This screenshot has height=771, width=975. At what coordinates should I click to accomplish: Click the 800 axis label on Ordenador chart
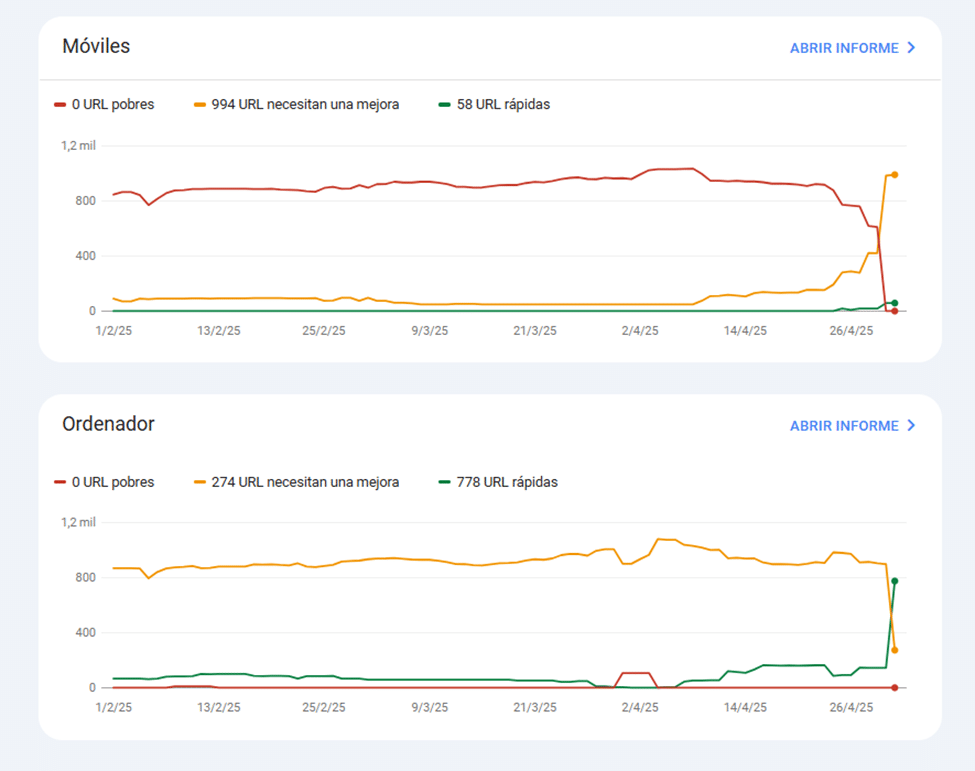(x=86, y=578)
